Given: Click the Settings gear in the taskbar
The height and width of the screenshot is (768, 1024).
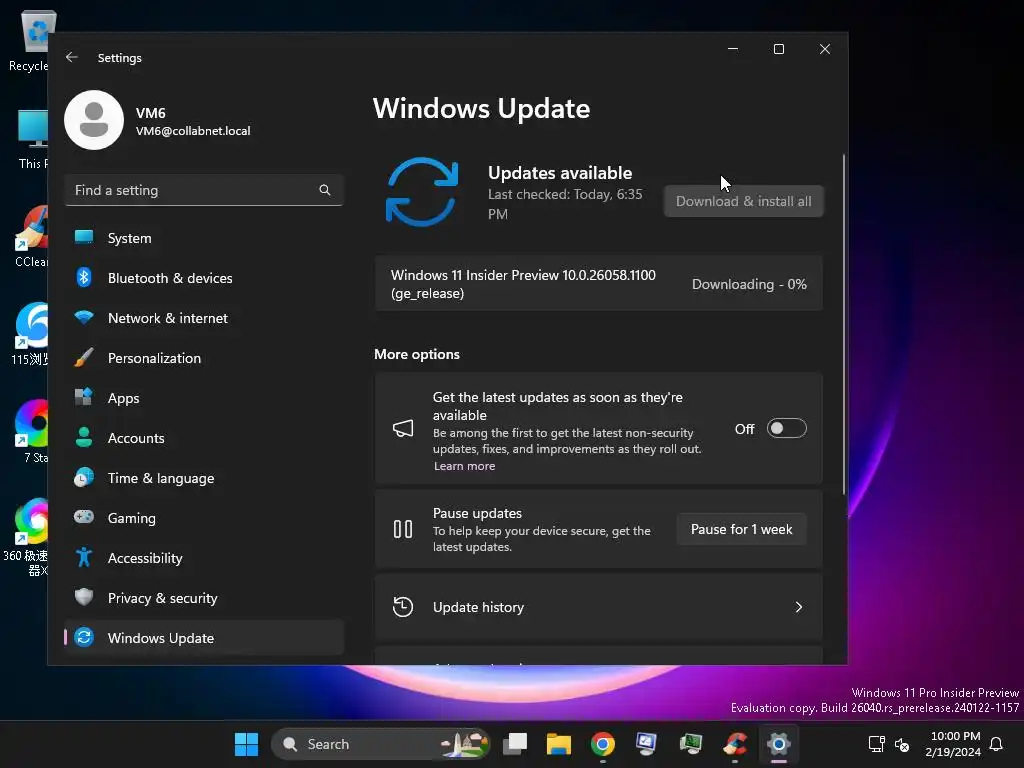Looking at the screenshot, I should point(778,744).
